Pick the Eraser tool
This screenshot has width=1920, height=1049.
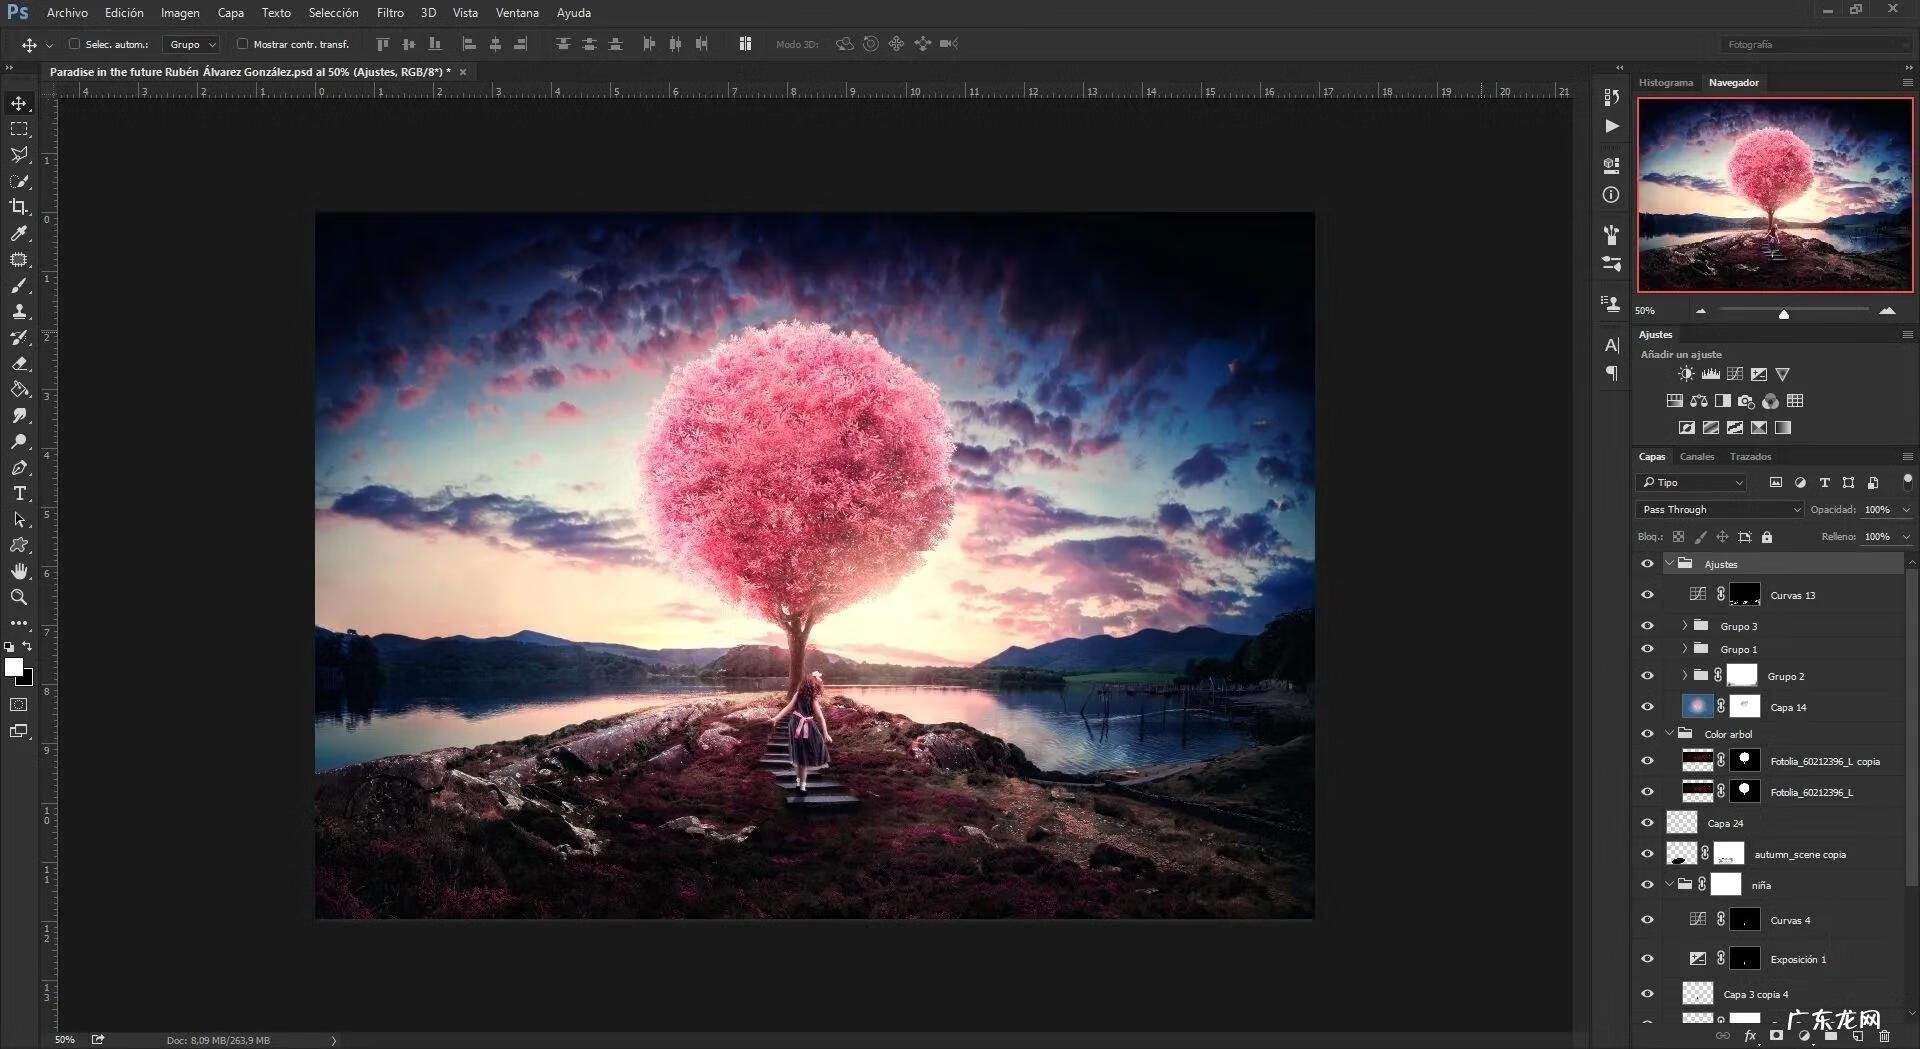coord(19,364)
